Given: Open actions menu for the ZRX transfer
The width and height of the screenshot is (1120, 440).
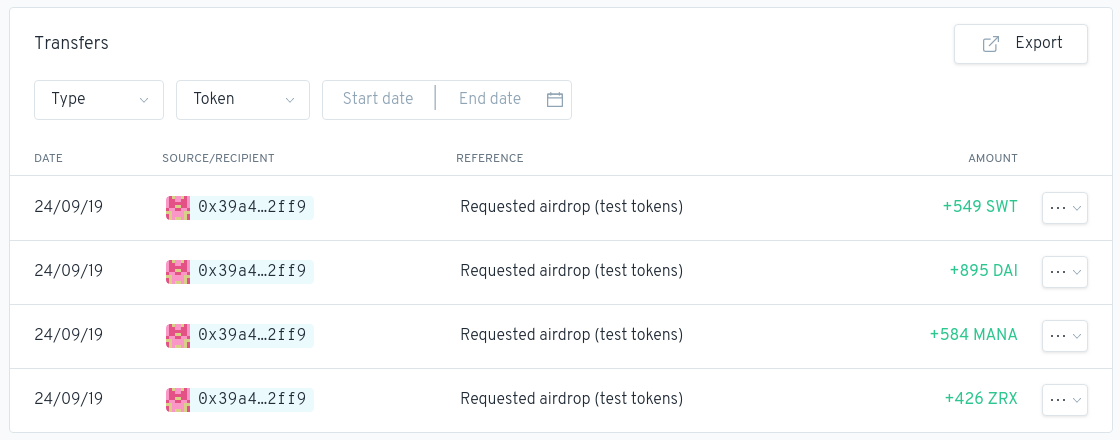Looking at the screenshot, I should [x=1064, y=400].
